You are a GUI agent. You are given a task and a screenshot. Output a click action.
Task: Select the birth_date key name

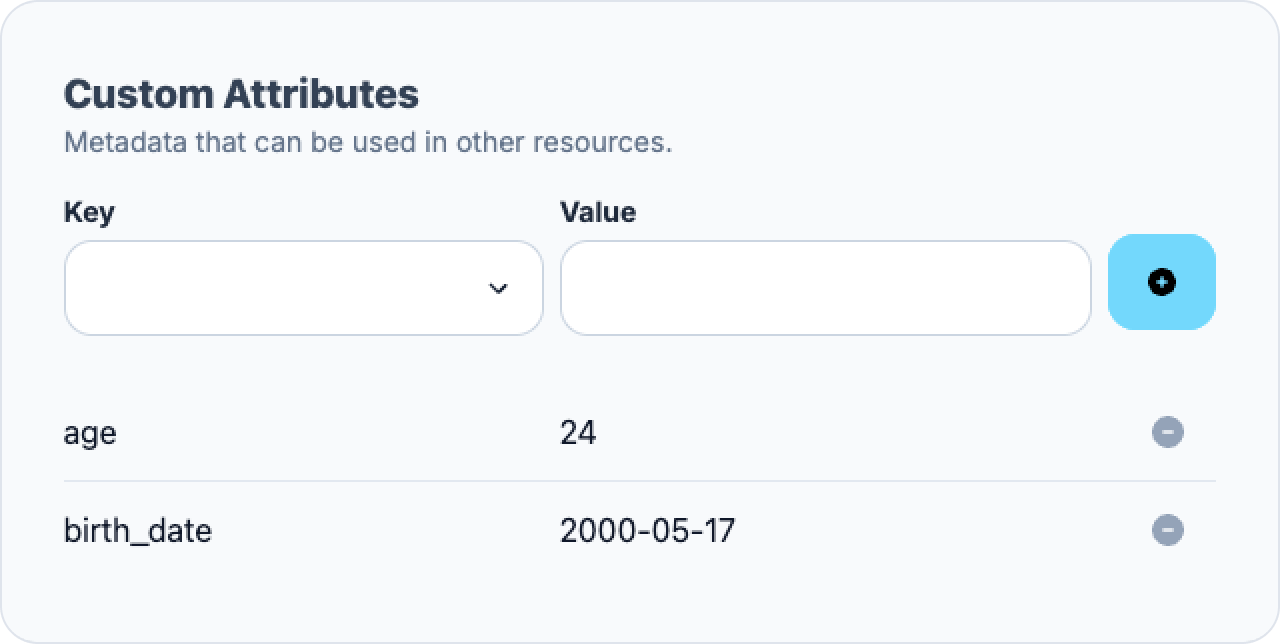coord(138,530)
